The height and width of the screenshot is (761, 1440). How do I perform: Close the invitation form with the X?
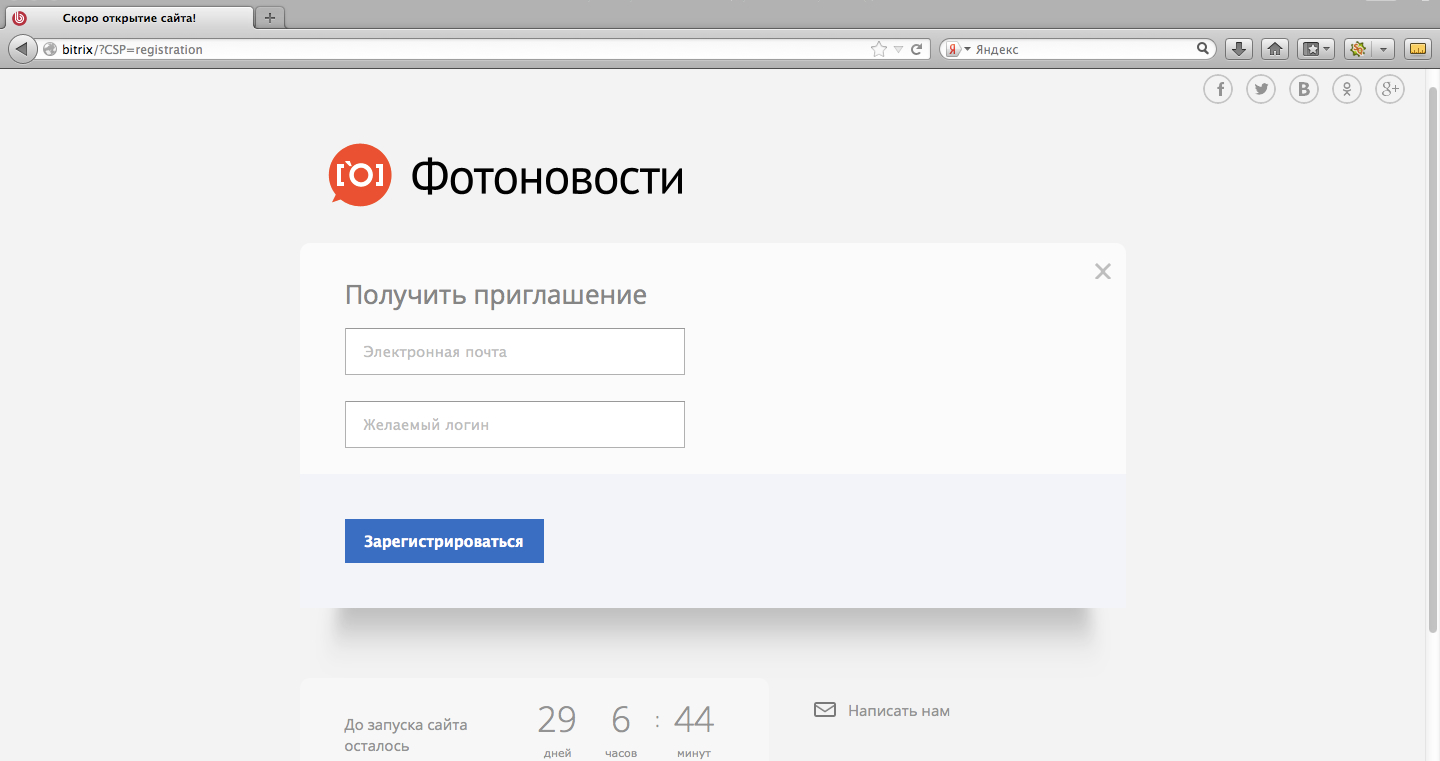tap(1102, 271)
